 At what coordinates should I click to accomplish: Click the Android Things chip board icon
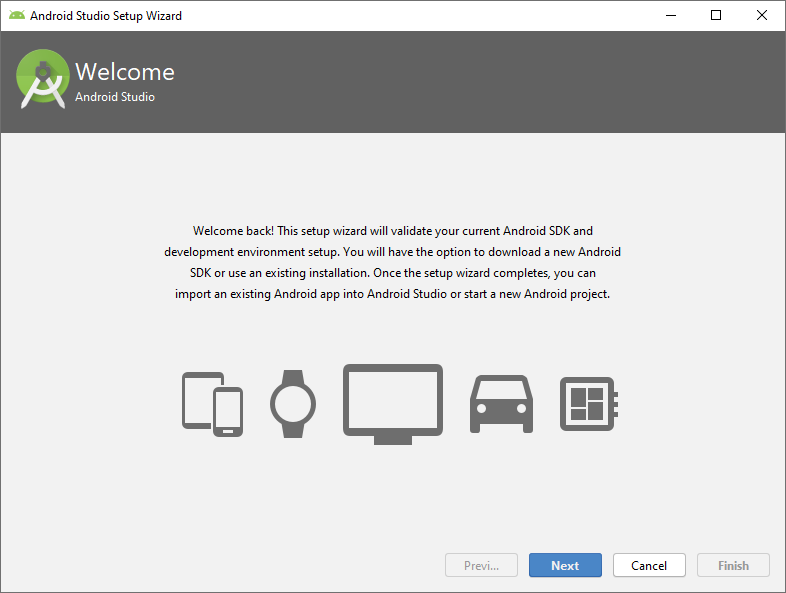[x=588, y=404]
